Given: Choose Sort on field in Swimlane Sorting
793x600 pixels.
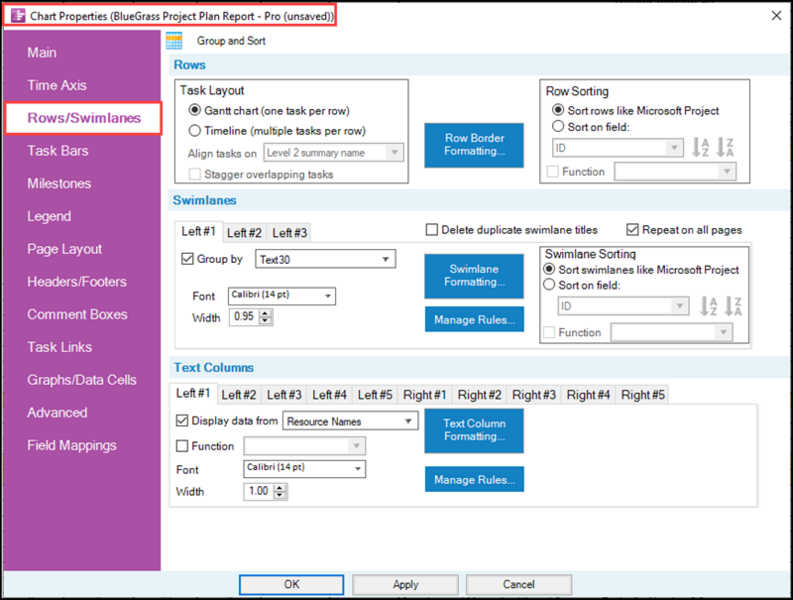Looking at the screenshot, I should (x=549, y=284).
